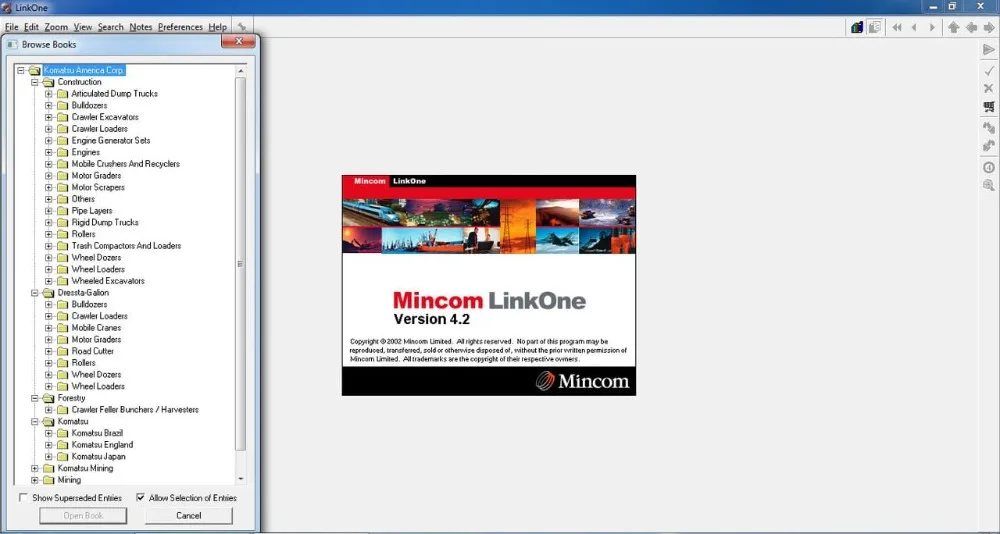
Task: Click the magnifier zoom icon in side toolbar
Action: pos(989,185)
